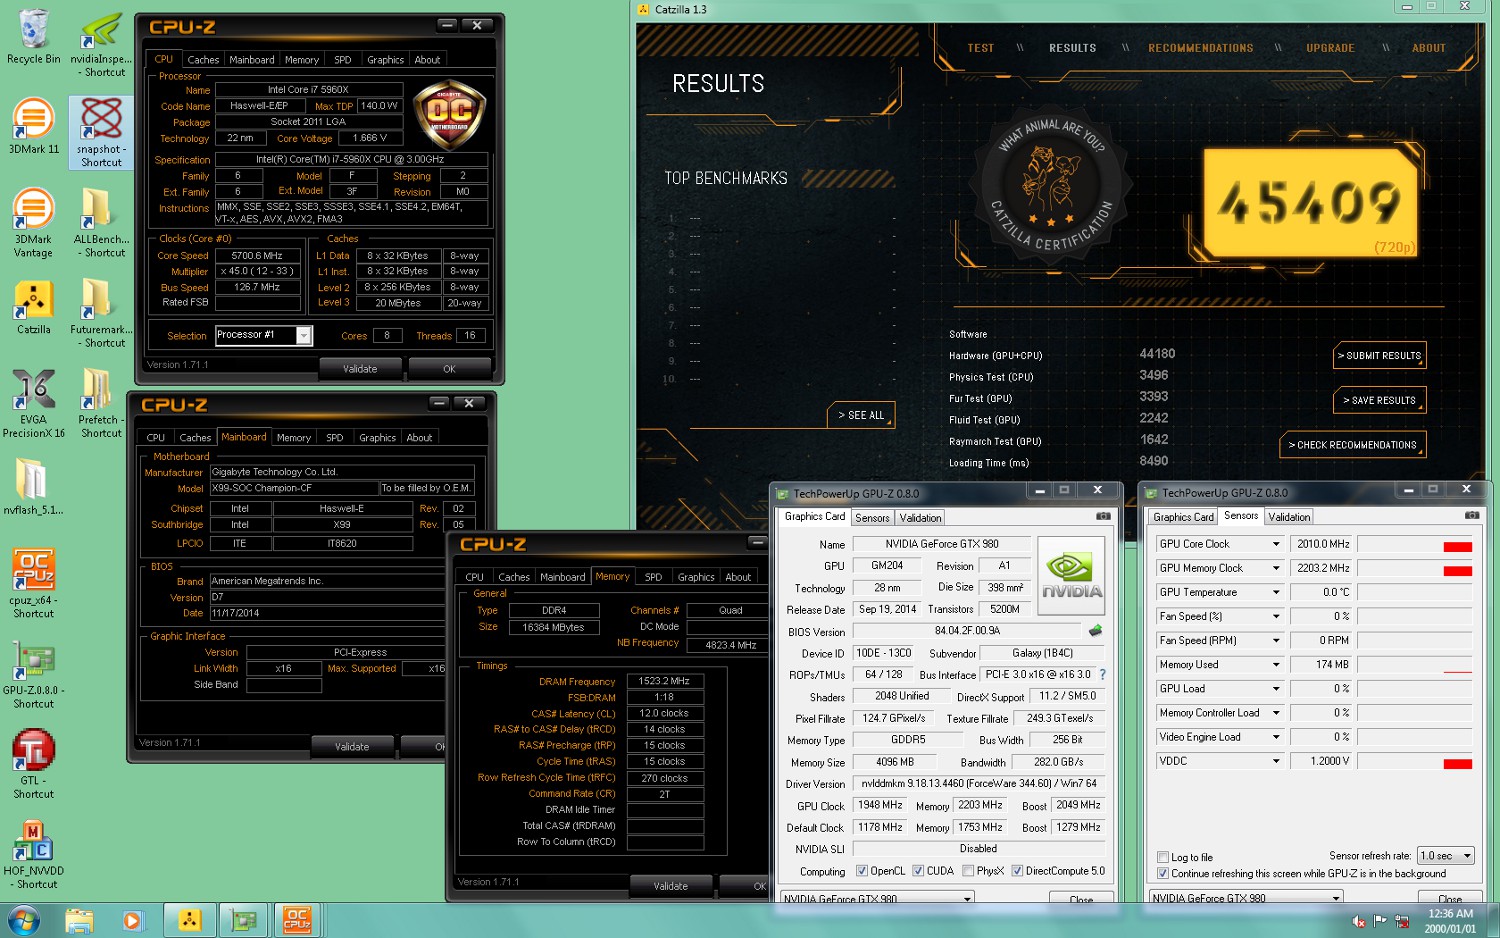
Task: Open the VDDC sensor dropdown
Action: pyautogui.click(x=1276, y=761)
